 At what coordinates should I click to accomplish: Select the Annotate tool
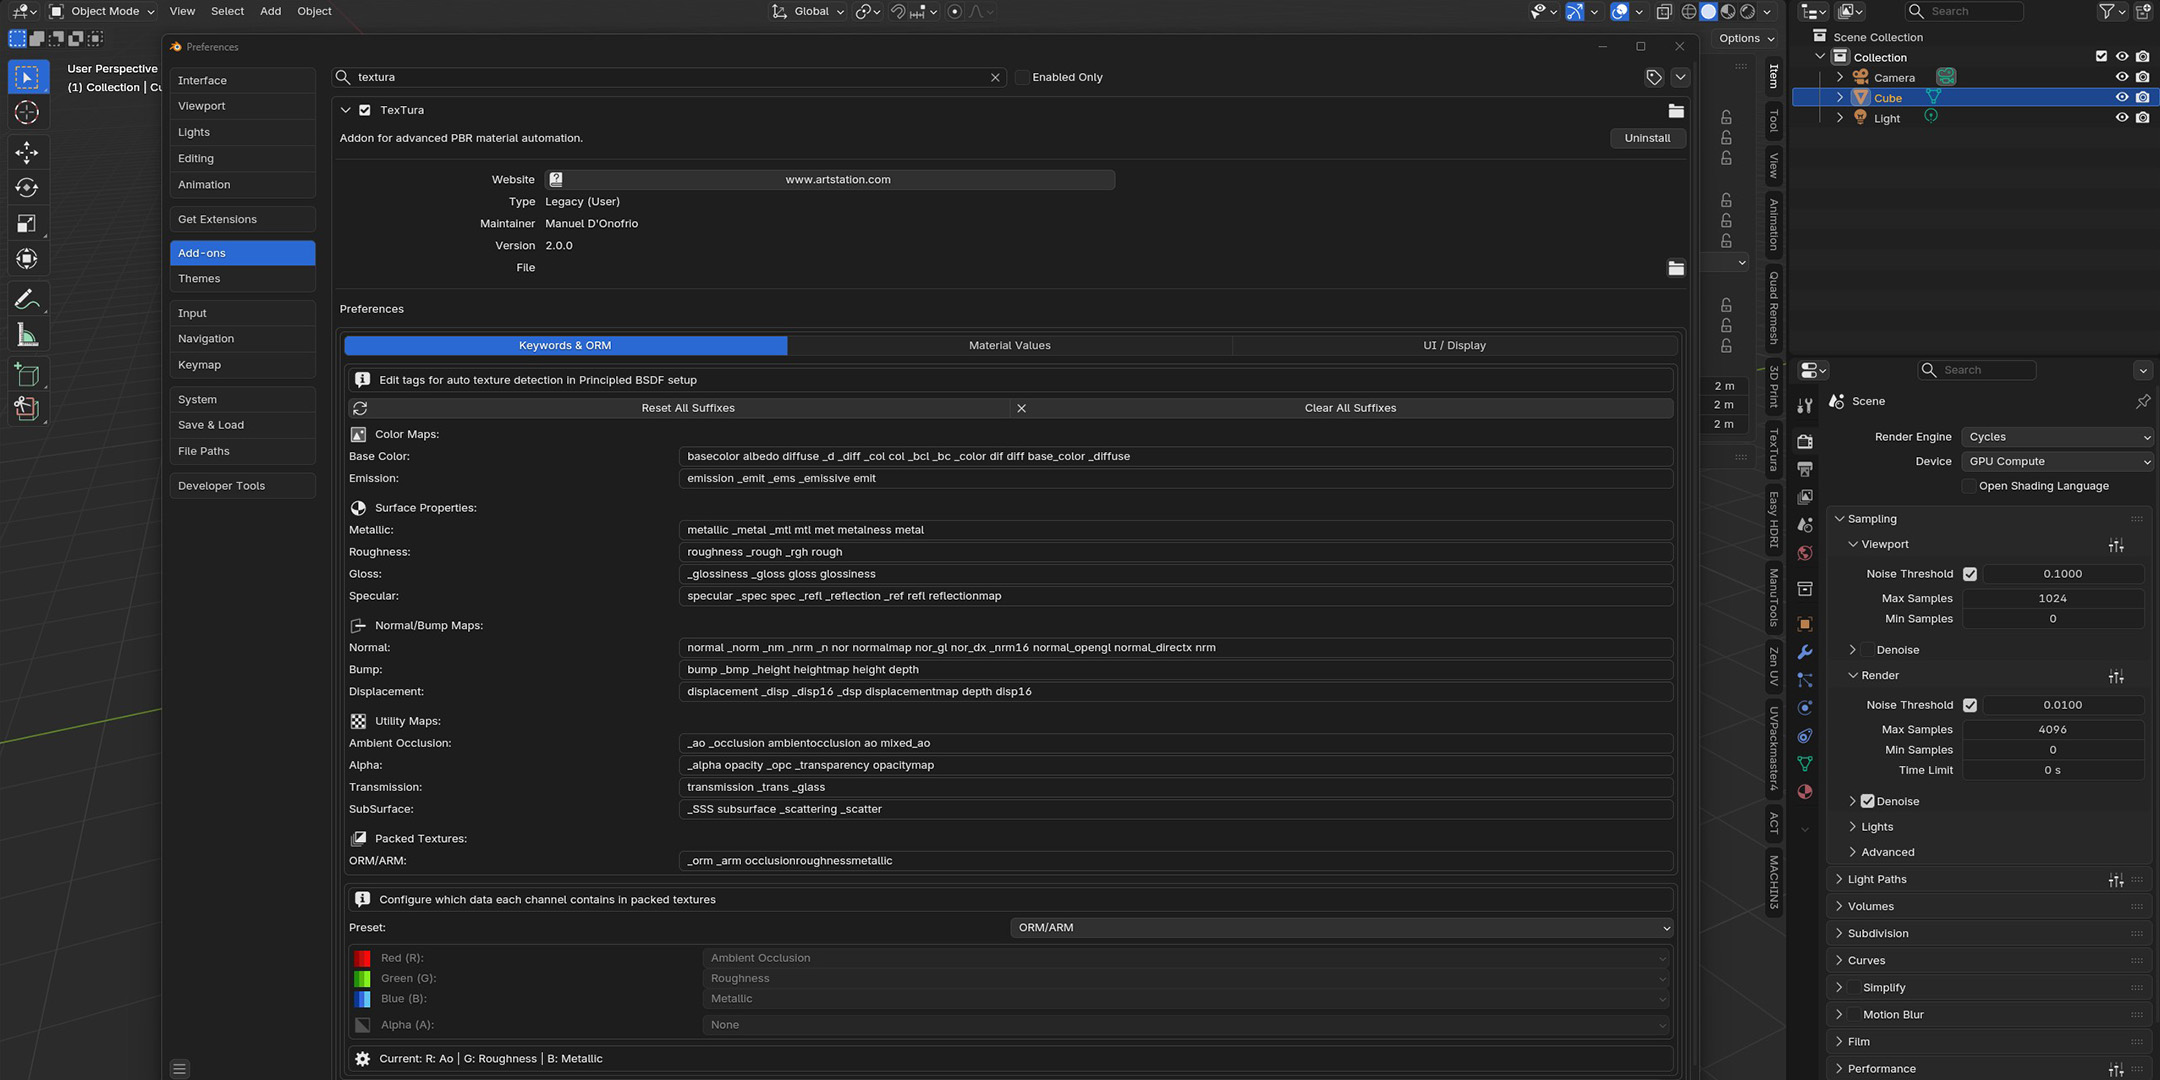(27, 299)
